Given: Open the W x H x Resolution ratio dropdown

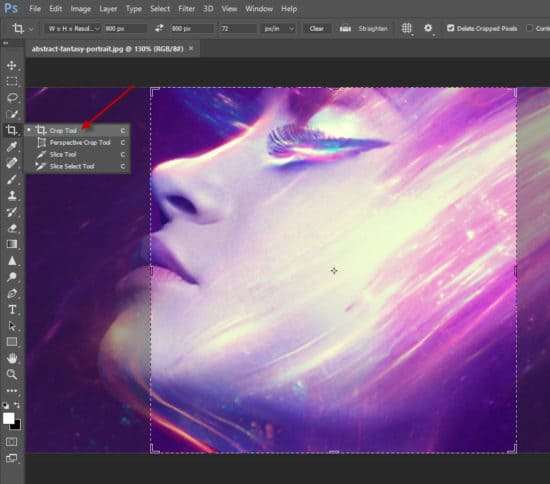Looking at the screenshot, I should point(72,28).
